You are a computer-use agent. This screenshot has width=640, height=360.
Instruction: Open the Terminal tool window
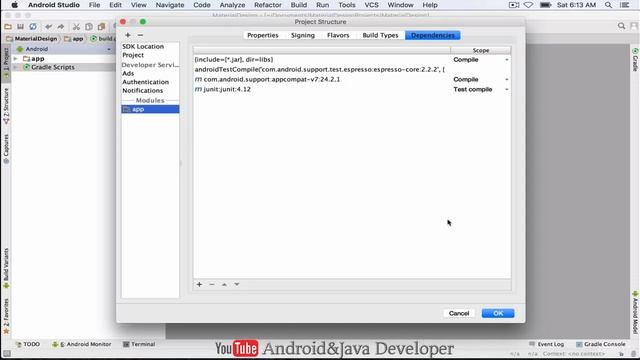[139, 344]
